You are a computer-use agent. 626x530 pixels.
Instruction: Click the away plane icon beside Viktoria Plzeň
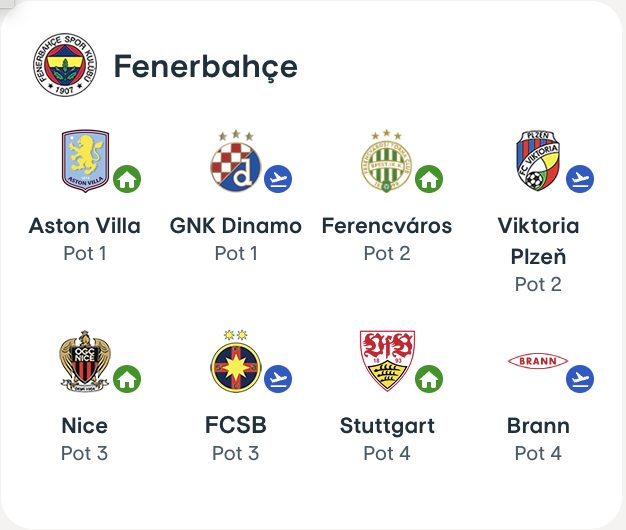[x=580, y=179]
